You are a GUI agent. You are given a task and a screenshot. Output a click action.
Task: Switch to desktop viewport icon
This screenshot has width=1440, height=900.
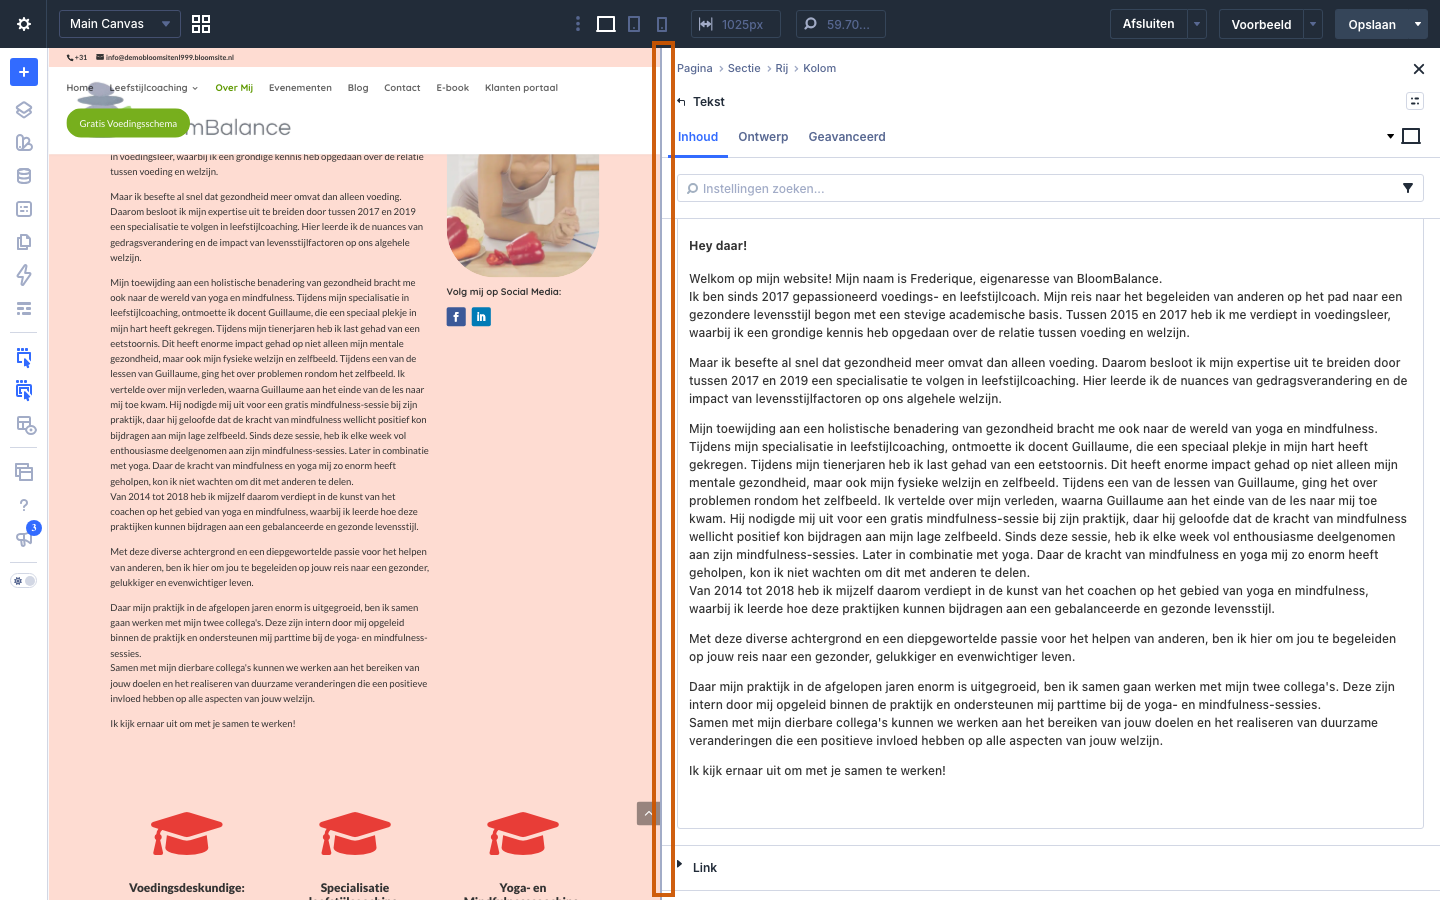(606, 24)
